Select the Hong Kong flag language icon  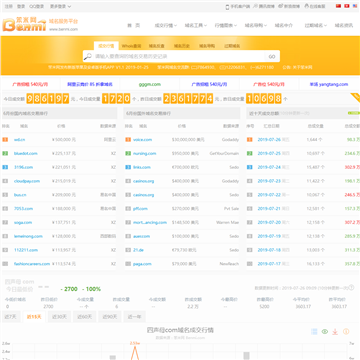pyautogui.click(x=347, y=6)
